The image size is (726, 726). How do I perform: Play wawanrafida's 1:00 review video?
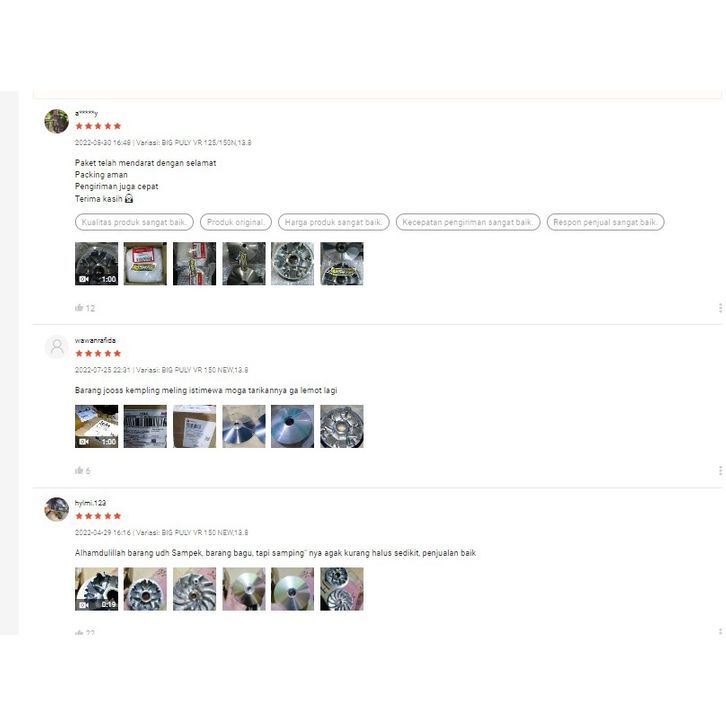tap(96, 426)
